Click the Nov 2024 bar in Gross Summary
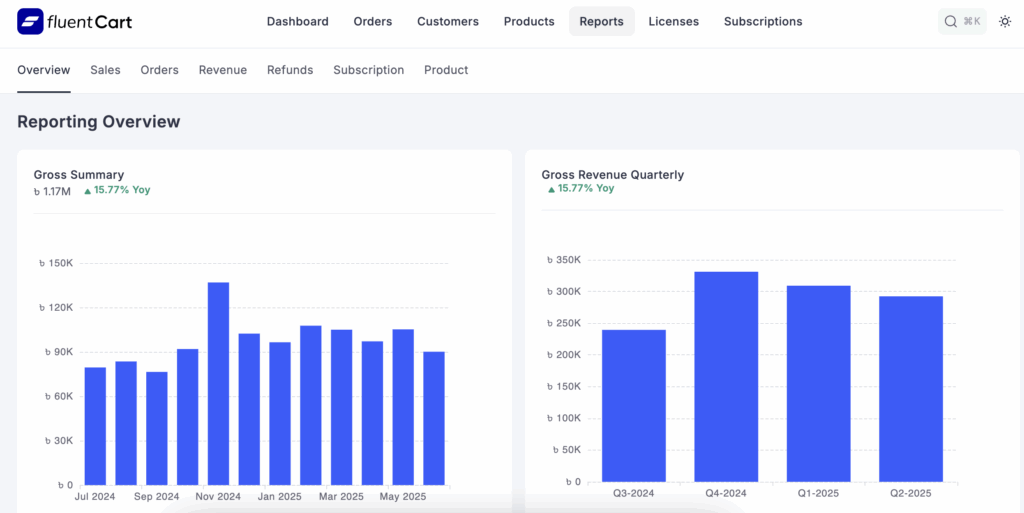This screenshot has width=1024, height=513. pos(218,385)
